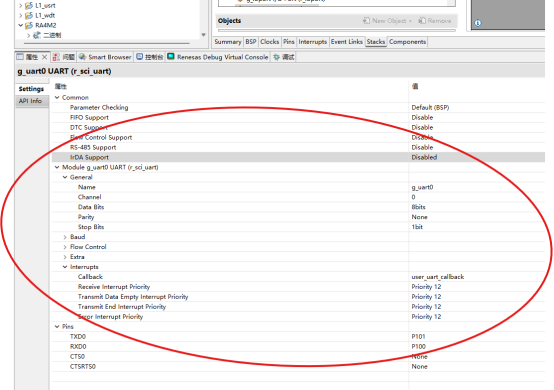Click the New Object icon
The width and height of the screenshot is (554, 390).
click(366, 21)
